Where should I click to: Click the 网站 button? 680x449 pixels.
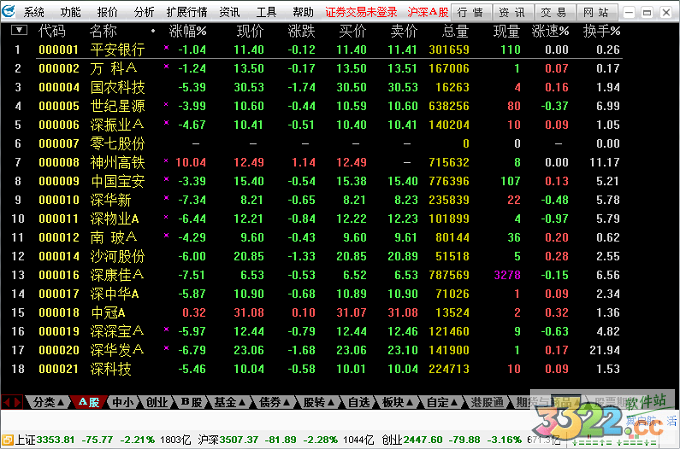click(x=597, y=12)
